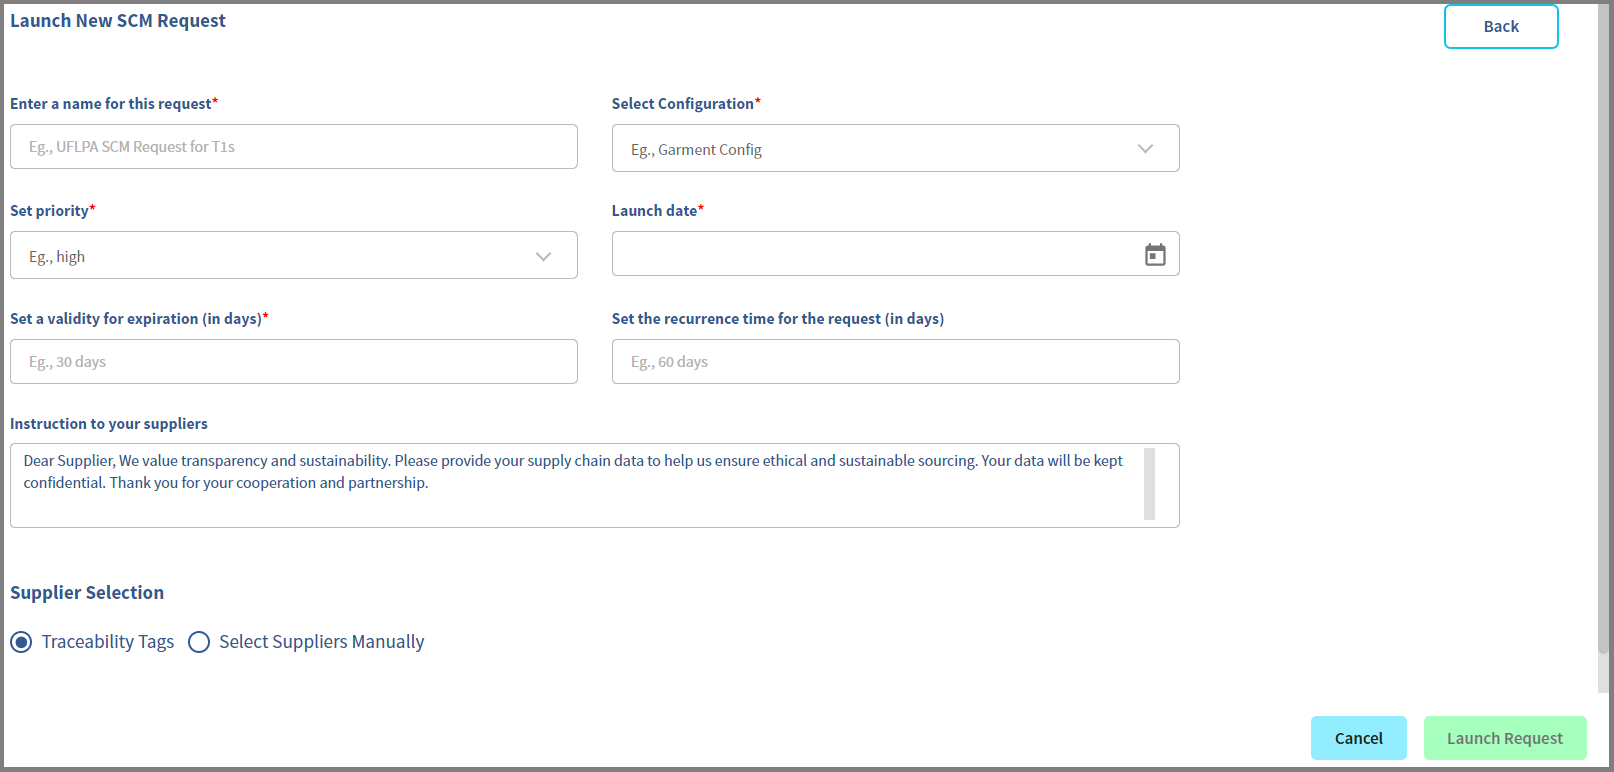Open the Set priority dropdown

click(x=294, y=255)
